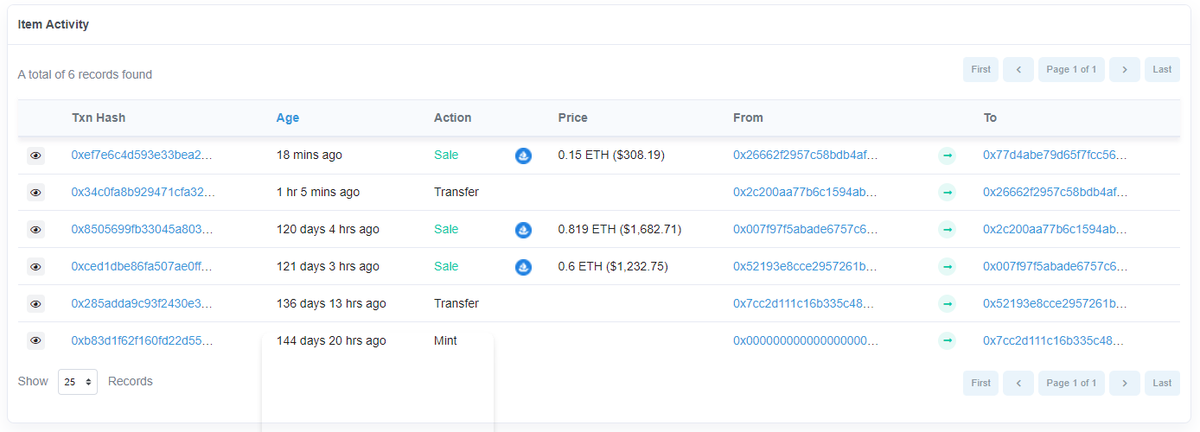Preview the 0xced1dbe86fa507ae0ff transaction via eye icon
This screenshot has width=1200, height=432.
click(x=36, y=267)
